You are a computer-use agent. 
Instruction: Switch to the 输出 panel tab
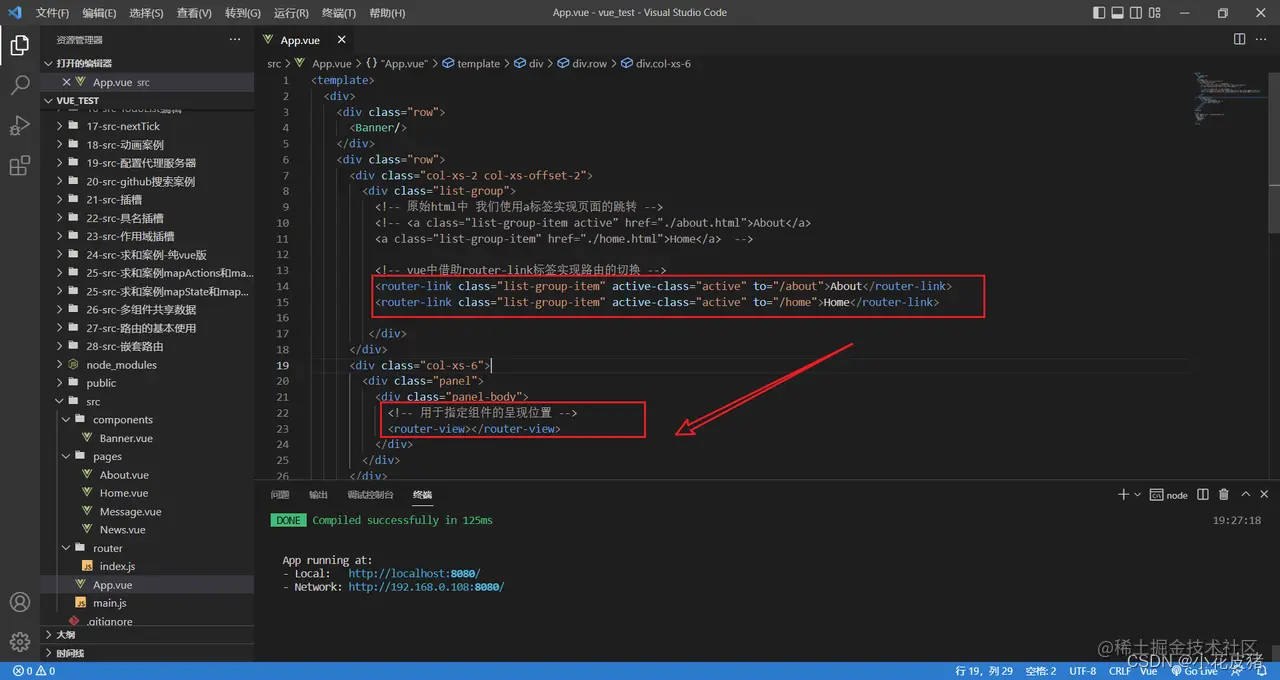click(x=318, y=495)
